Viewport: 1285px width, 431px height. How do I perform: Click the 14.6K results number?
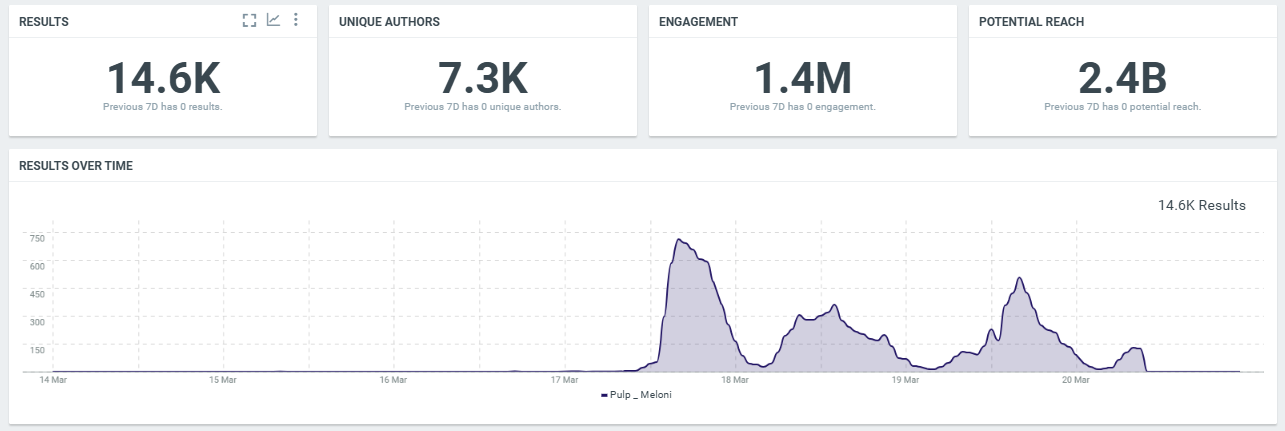[x=162, y=78]
